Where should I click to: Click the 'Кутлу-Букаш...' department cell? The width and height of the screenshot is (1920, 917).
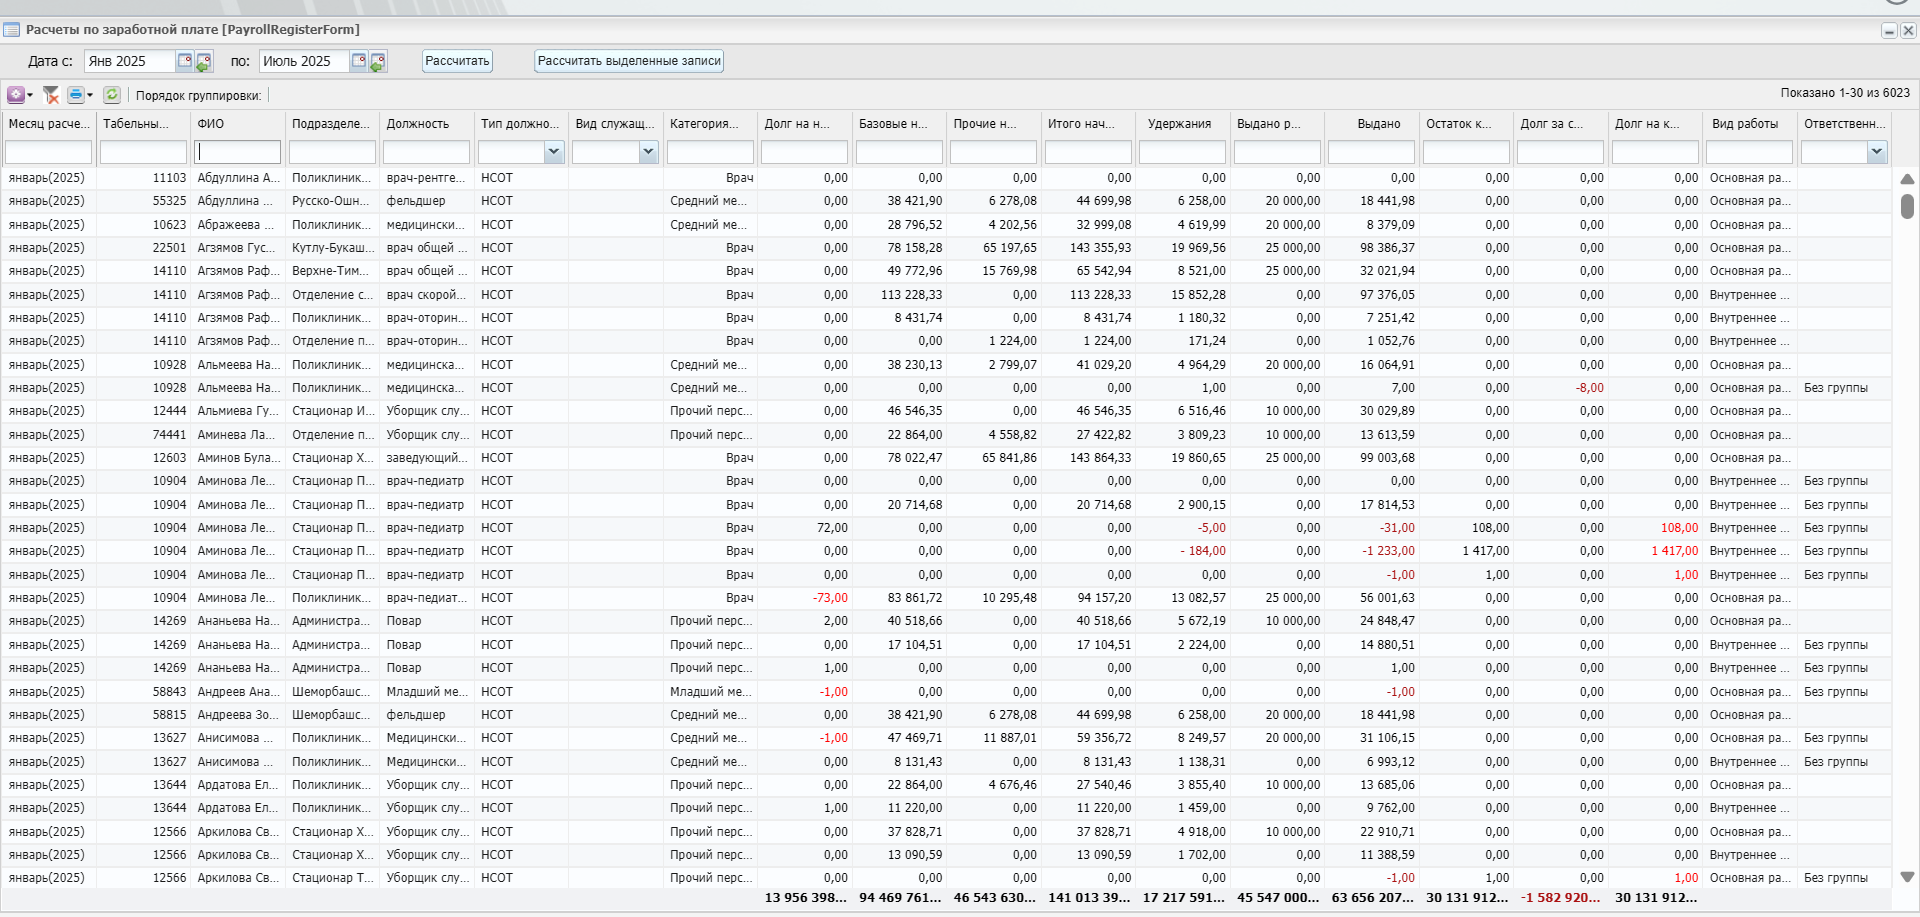click(332, 248)
